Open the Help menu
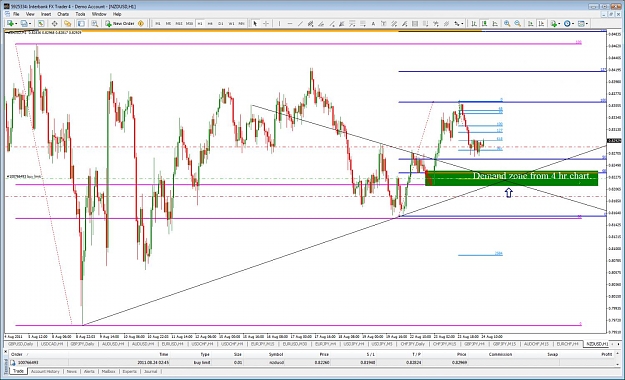 pos(117,14)
